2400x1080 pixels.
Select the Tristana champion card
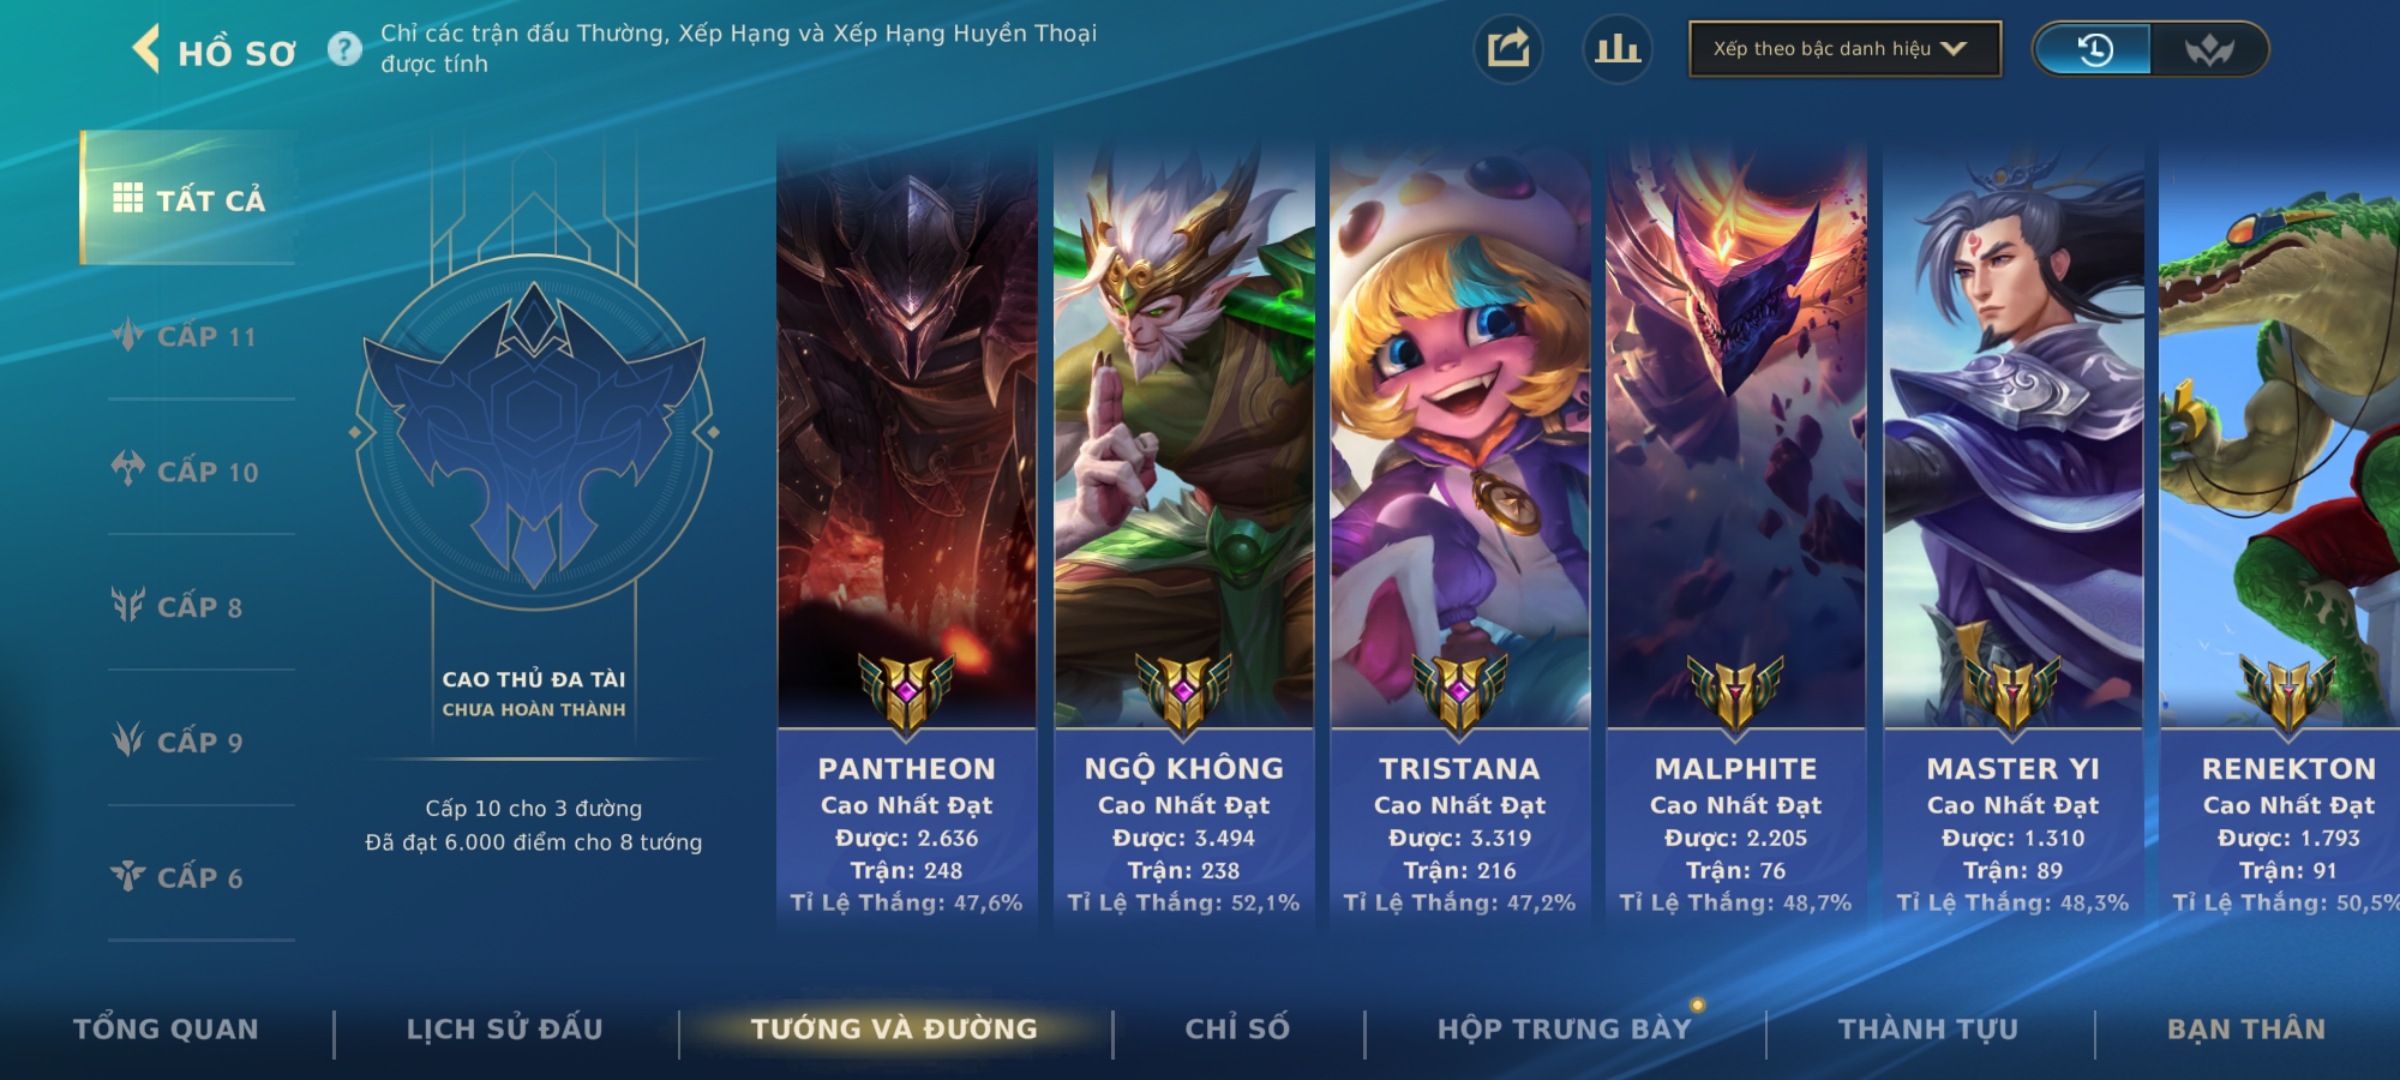(1460, 535)
